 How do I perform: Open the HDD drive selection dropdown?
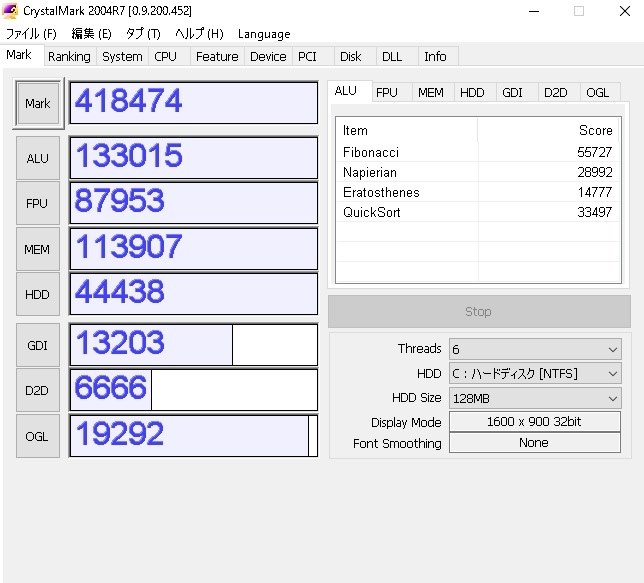coord(534,374)
